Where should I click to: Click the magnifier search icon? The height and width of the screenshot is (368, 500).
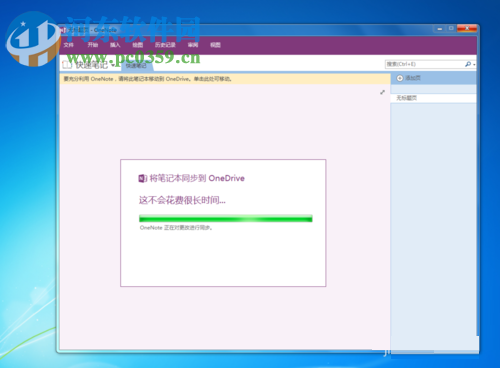click(x=468, y=64)
